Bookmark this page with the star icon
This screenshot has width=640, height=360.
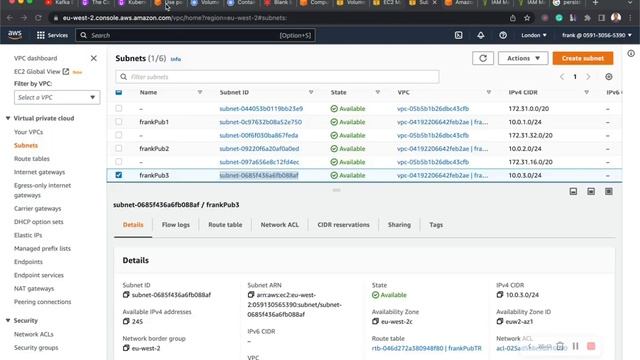click(527, 18)
